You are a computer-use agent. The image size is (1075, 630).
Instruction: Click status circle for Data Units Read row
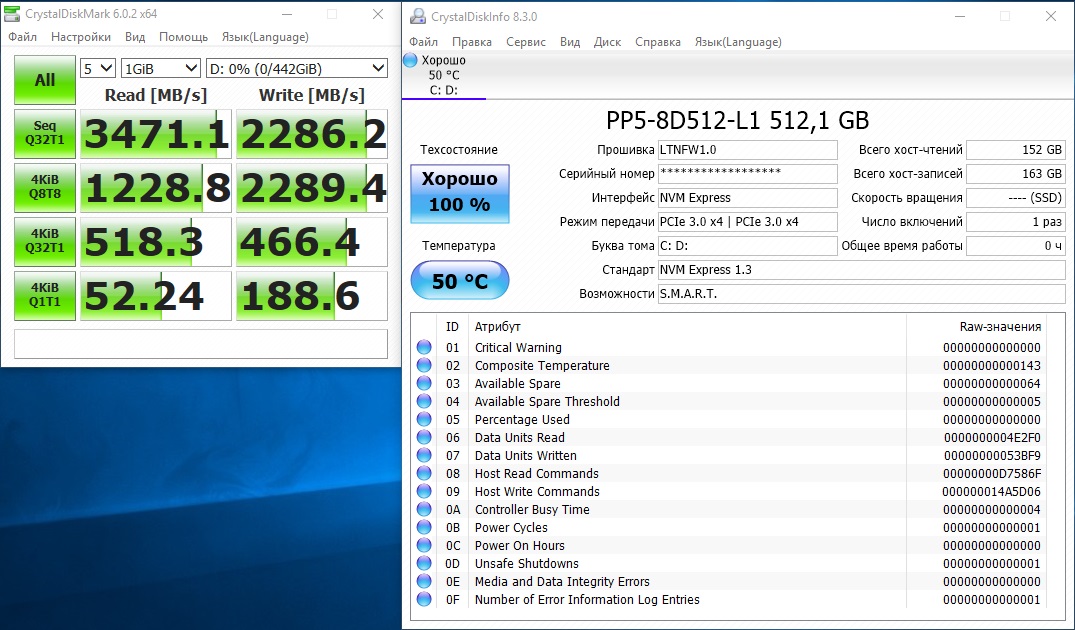tap(424, 437)
